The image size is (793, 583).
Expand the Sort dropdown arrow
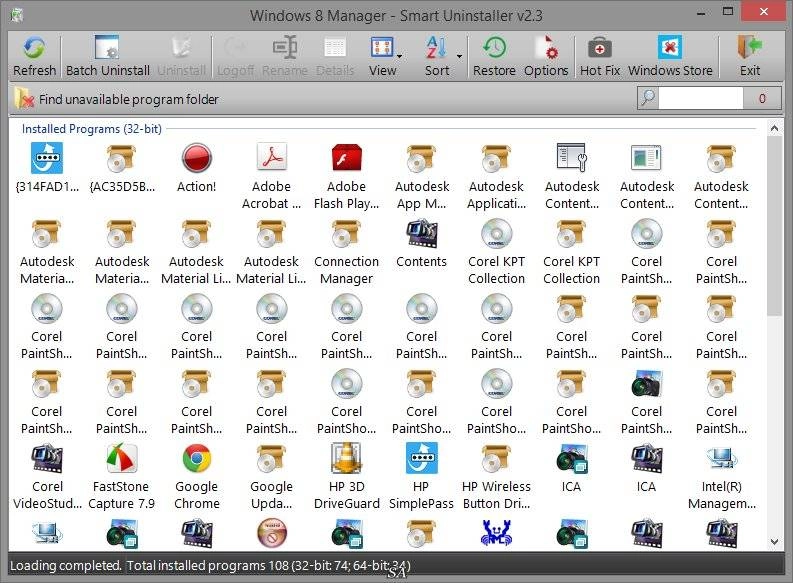pyautogui.click(x=459, y=56)
